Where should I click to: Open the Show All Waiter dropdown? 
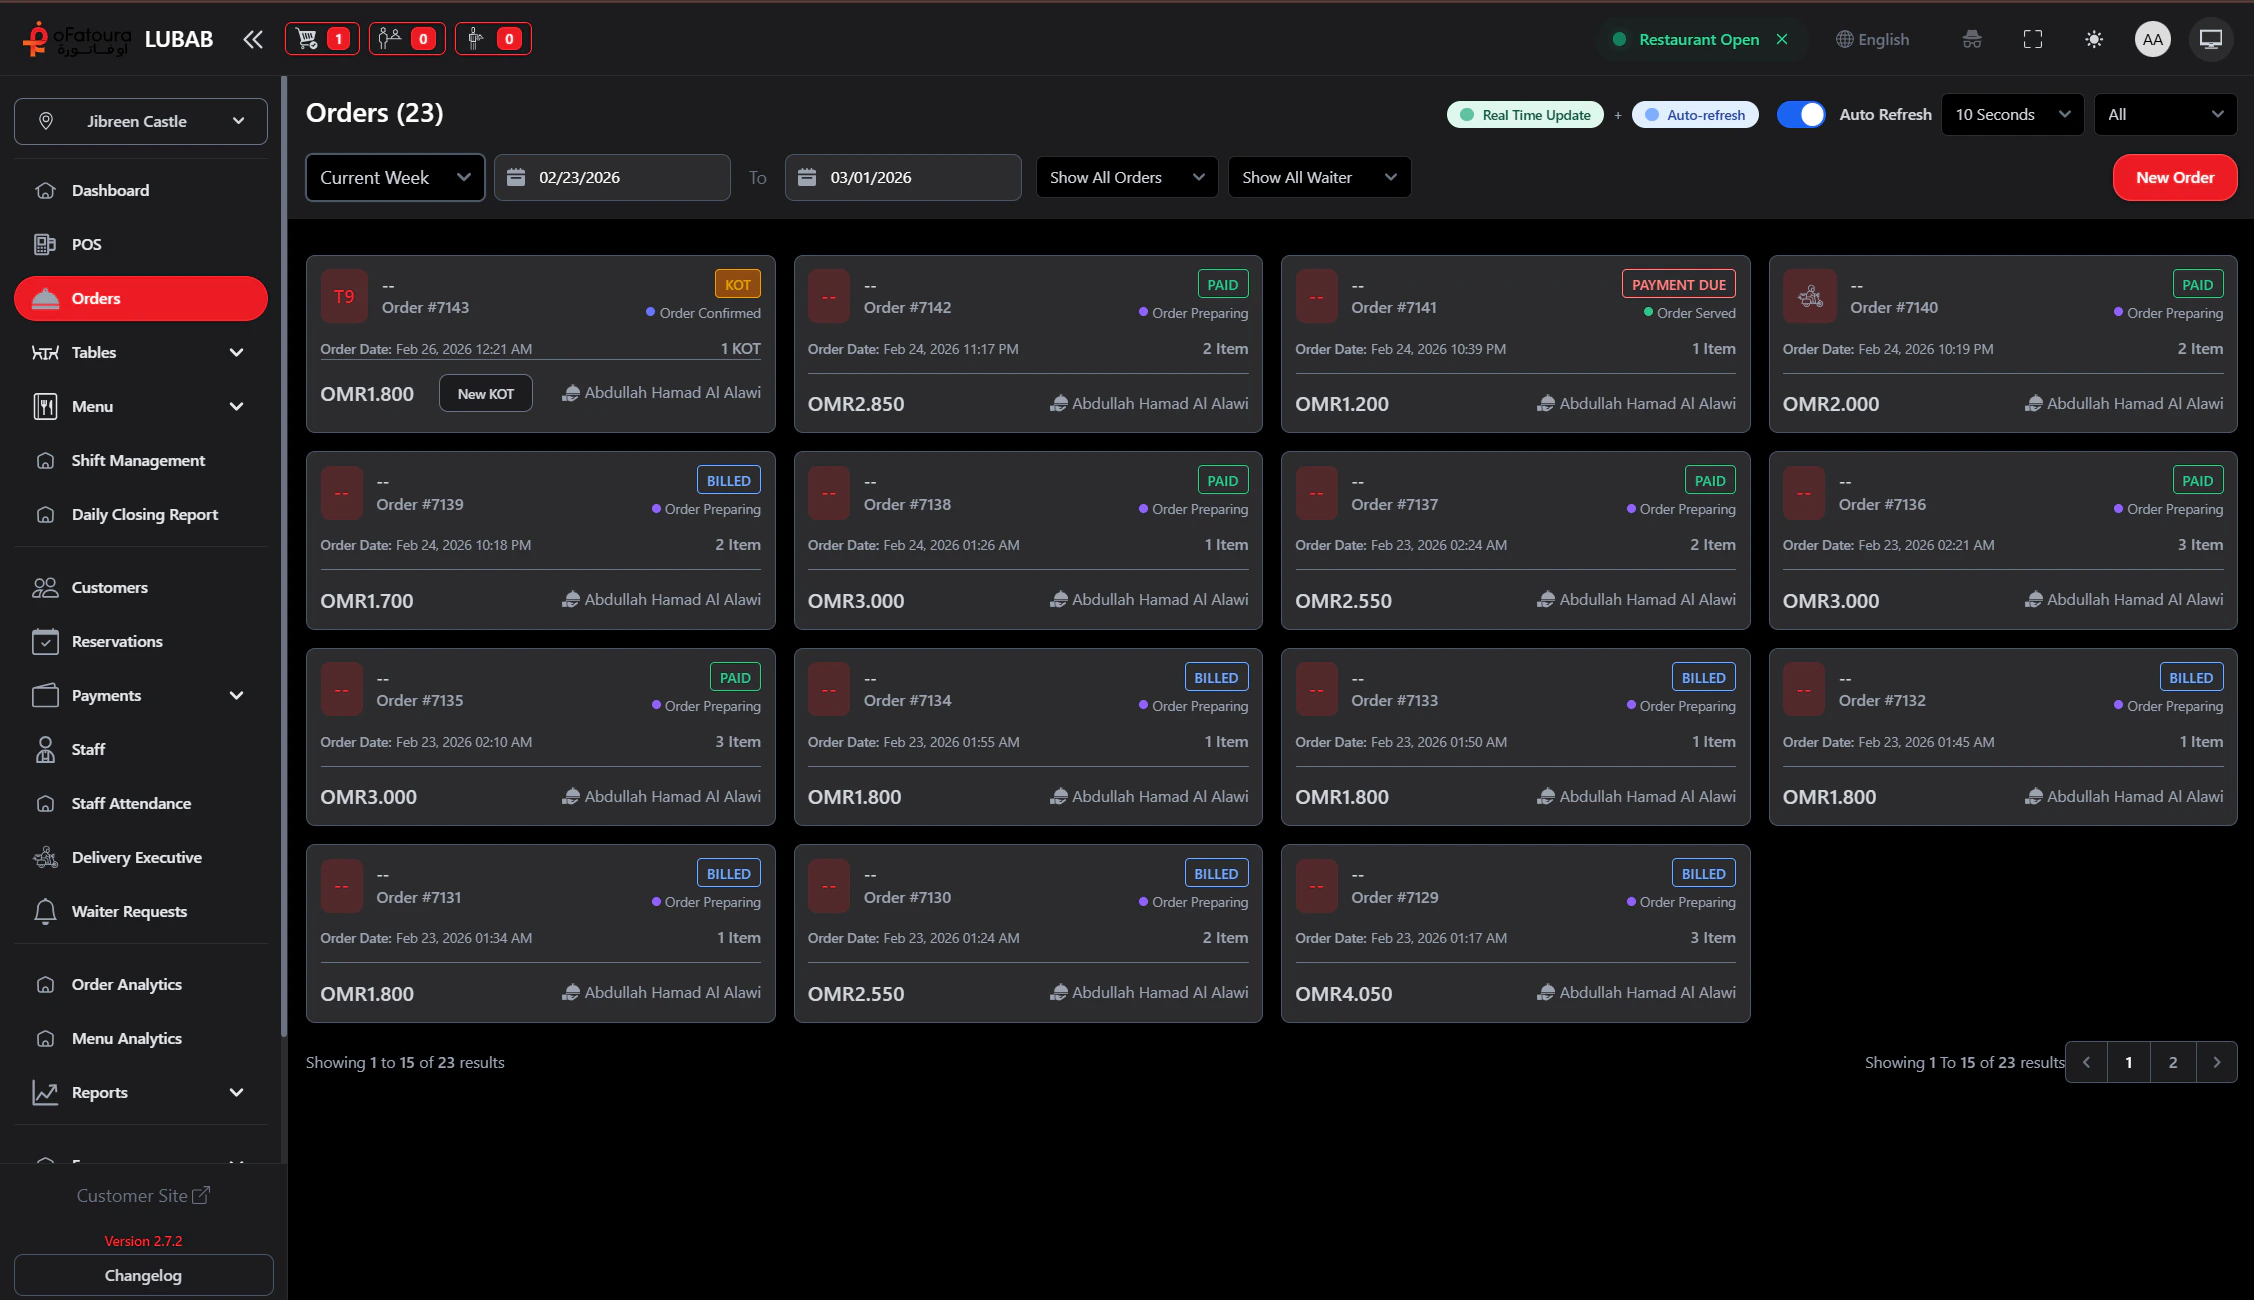point(1318,177)
